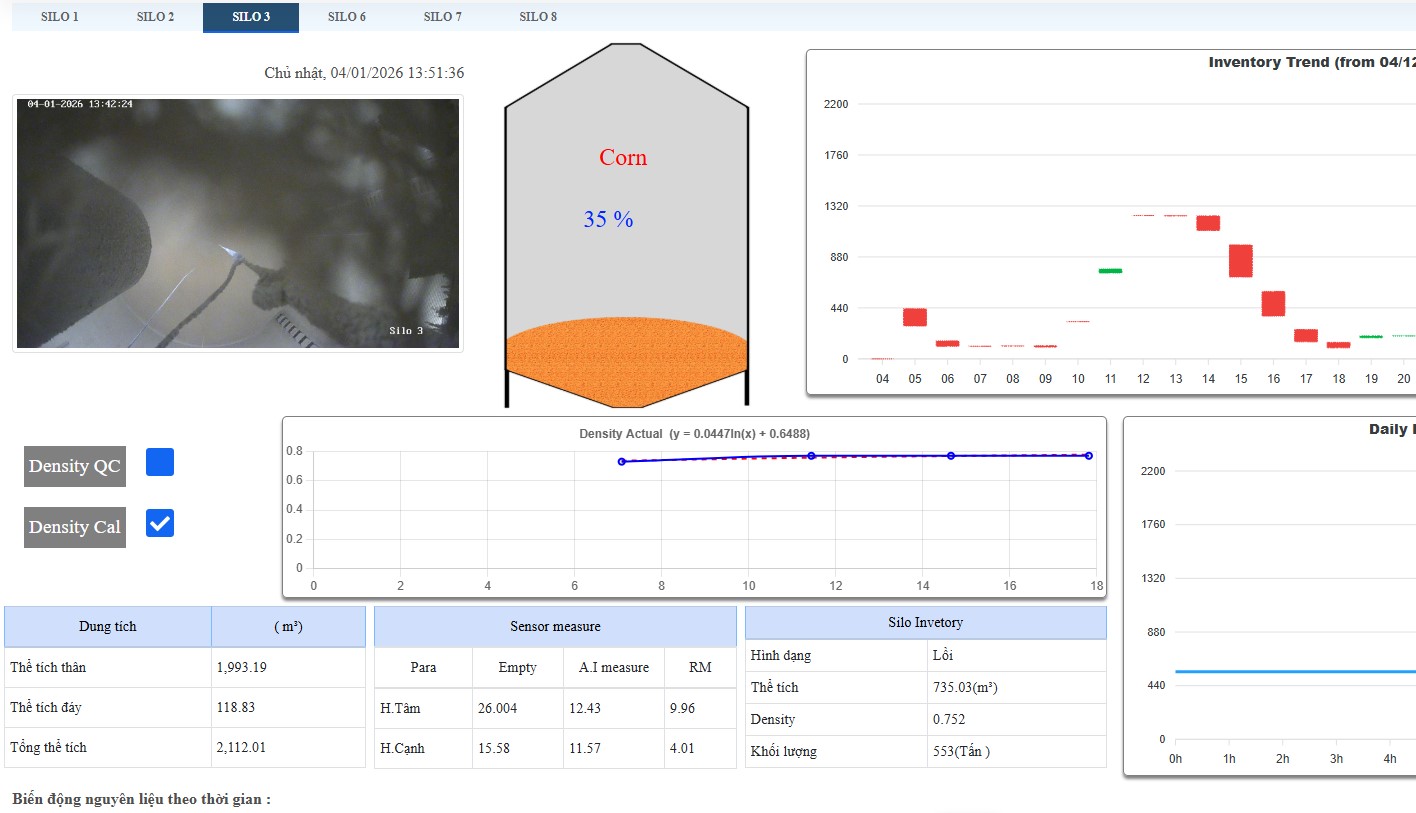Uncheck the Density Cal checkbox
Viewport: 1416px width, 813px height.
160,523
